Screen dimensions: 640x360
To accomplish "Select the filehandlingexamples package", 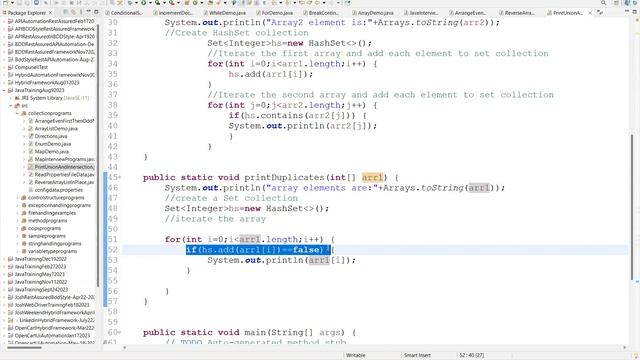I will coord(48,213).
